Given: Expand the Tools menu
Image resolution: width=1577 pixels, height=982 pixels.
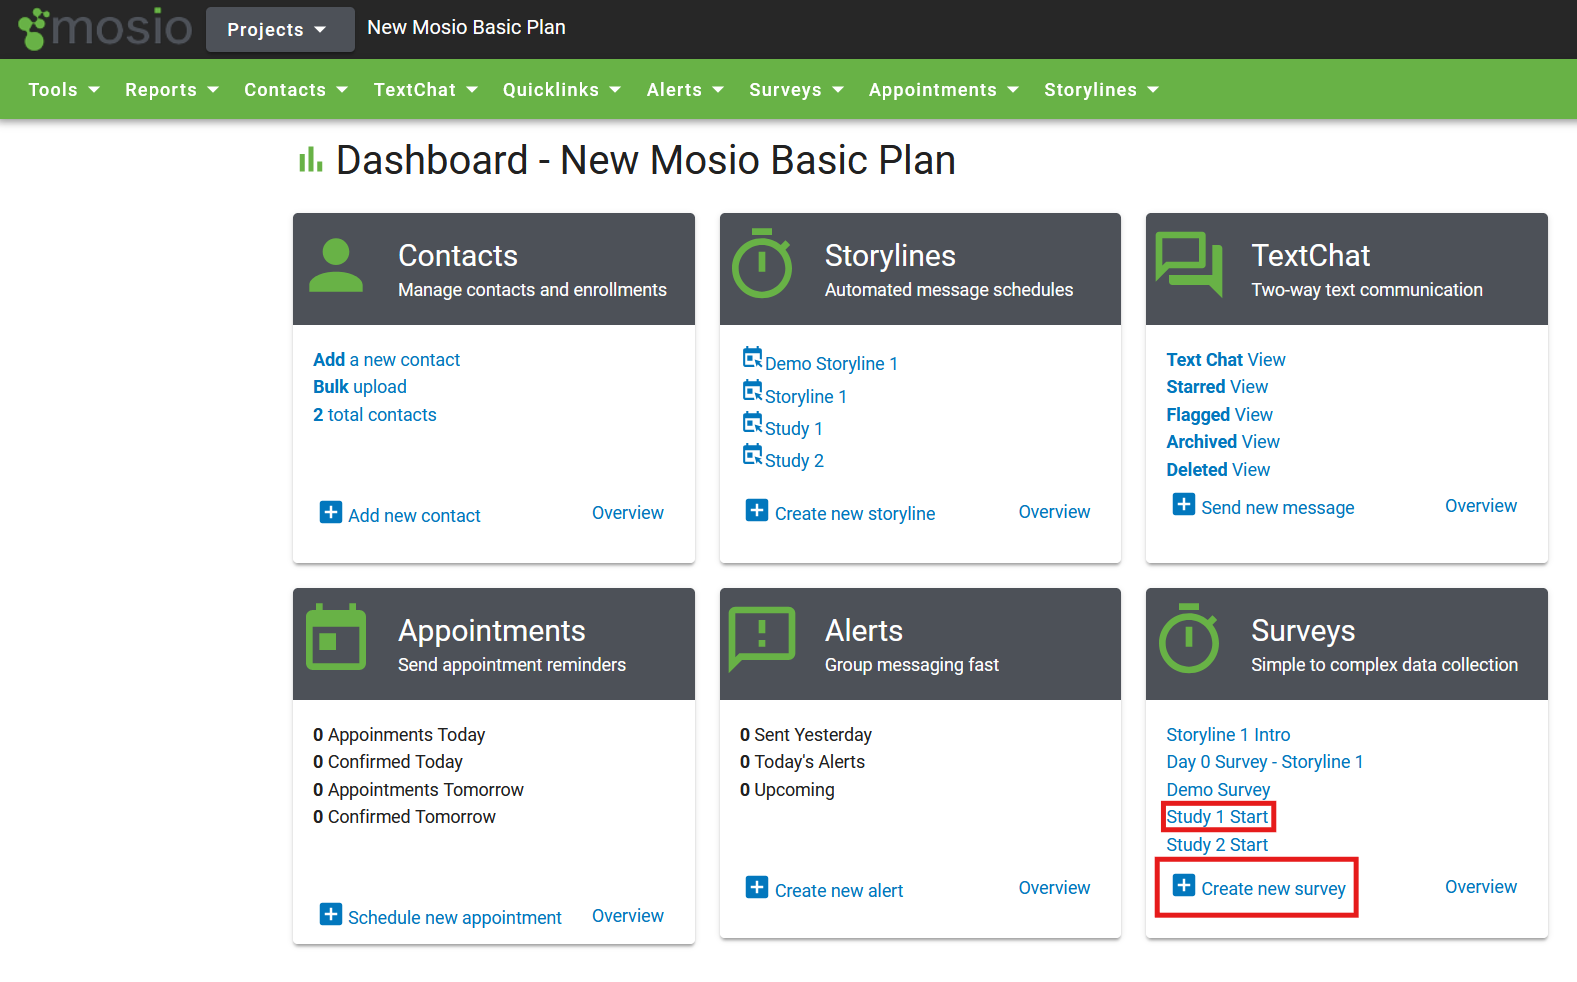Looking at the screenshot, I should tap(64, 90).
